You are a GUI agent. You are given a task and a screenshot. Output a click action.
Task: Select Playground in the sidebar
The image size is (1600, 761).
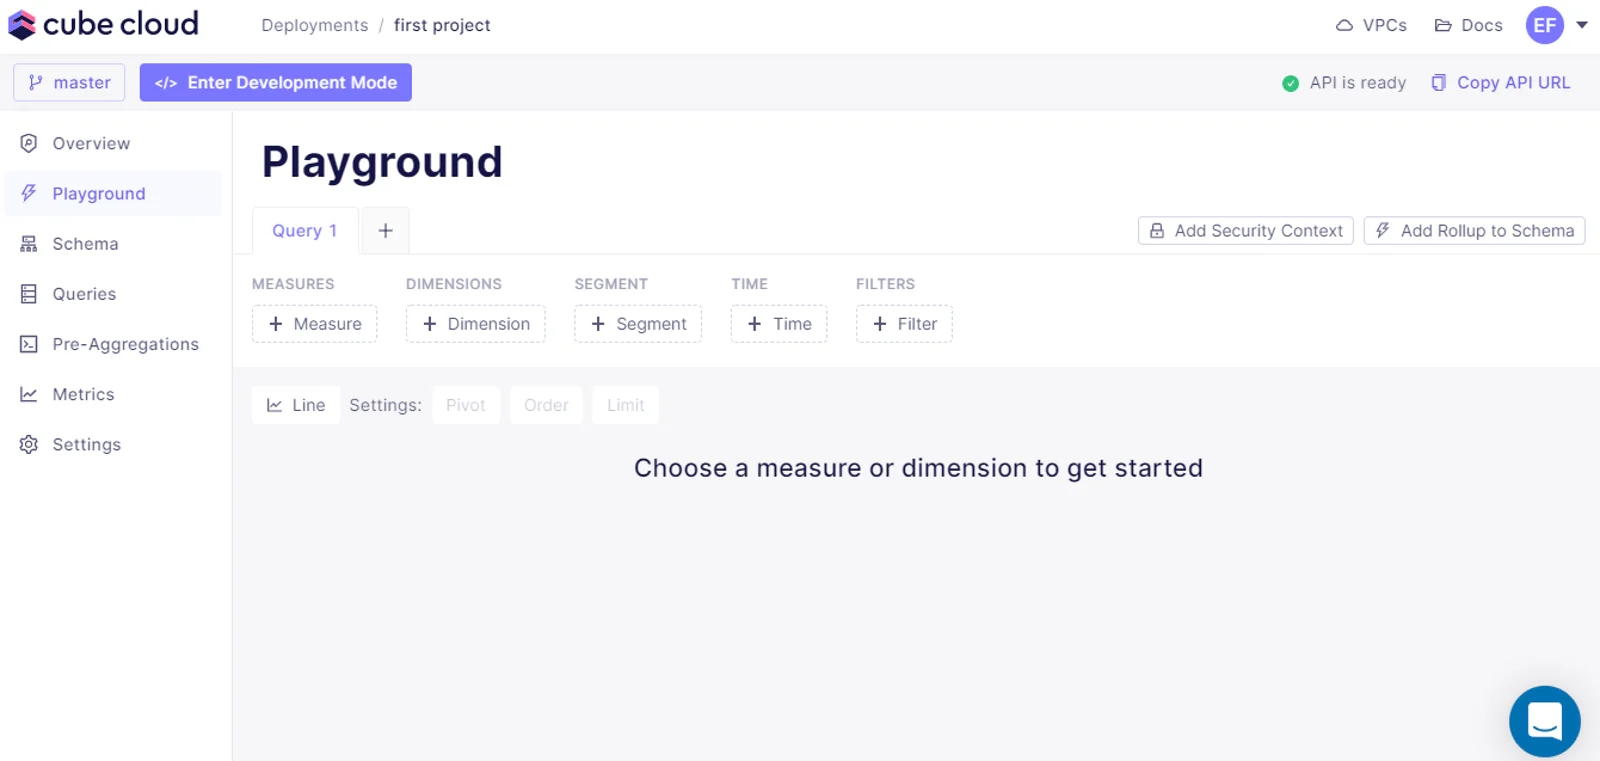pos(113,193)
